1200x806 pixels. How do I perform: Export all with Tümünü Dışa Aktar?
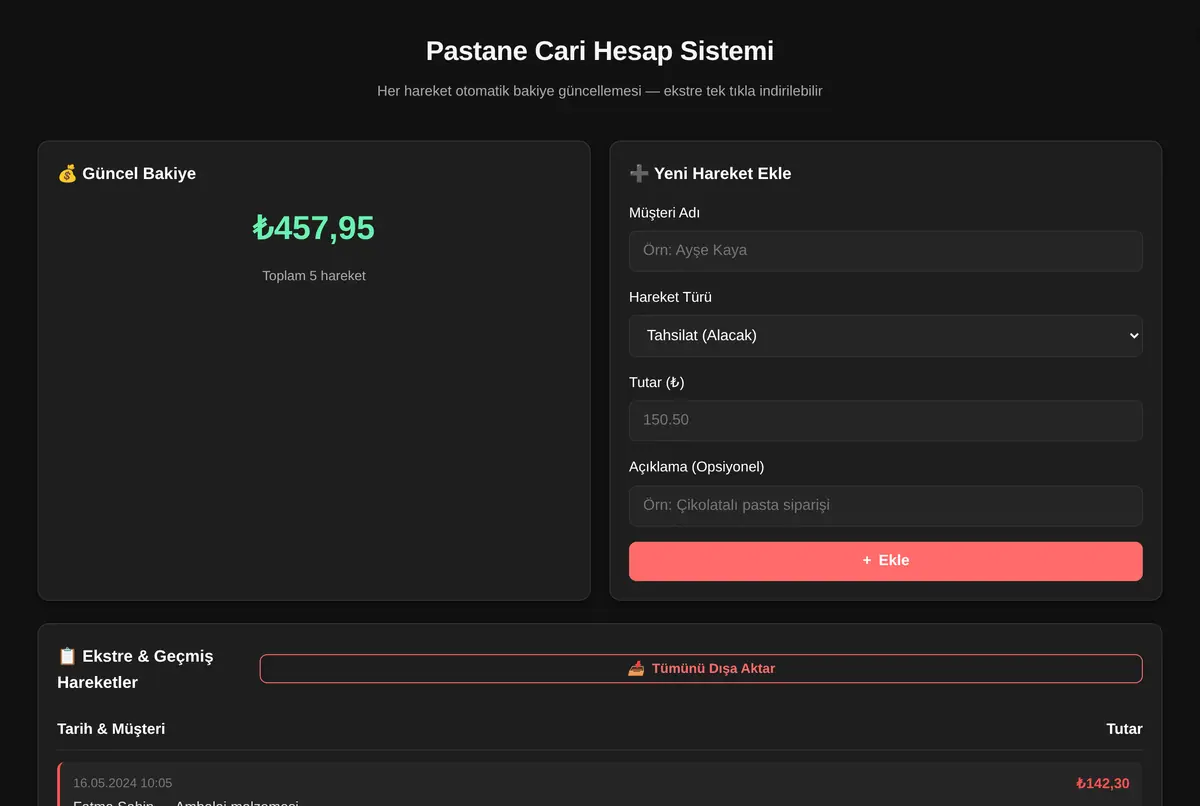click(701, 669)
